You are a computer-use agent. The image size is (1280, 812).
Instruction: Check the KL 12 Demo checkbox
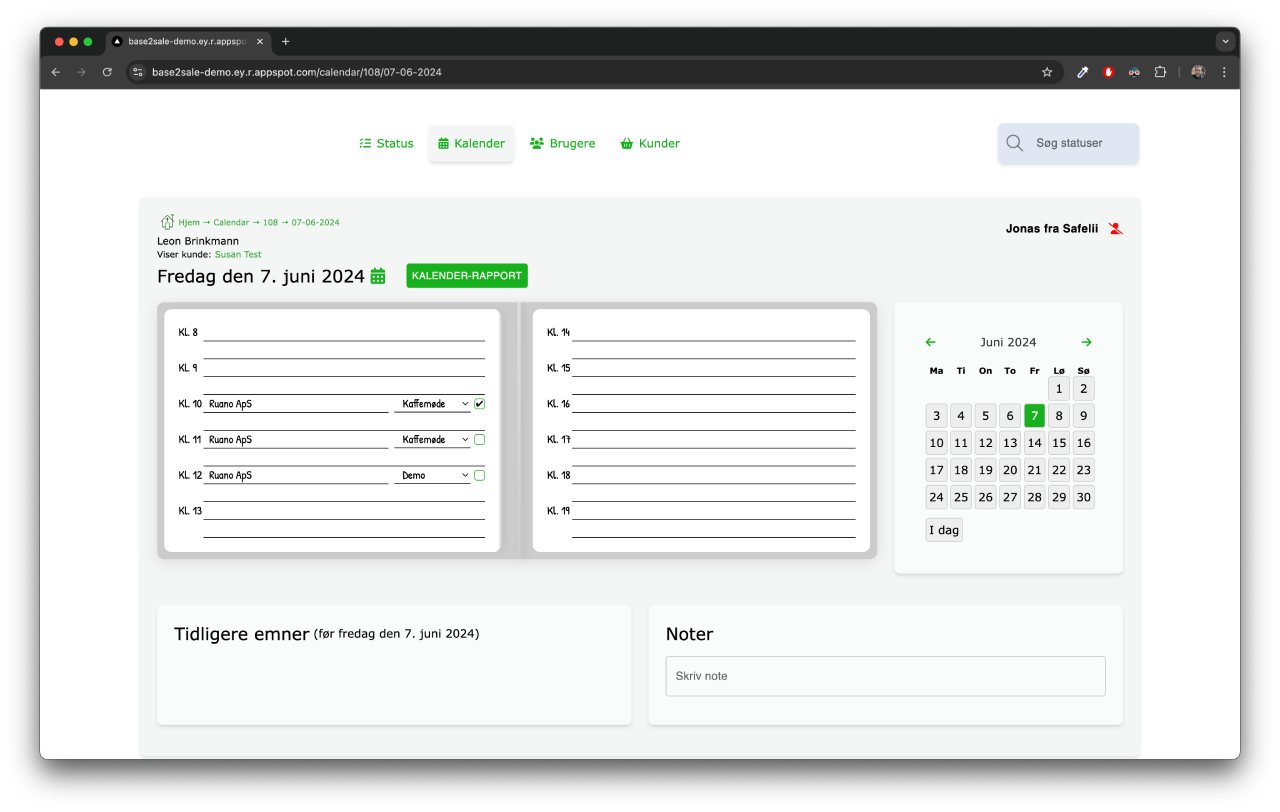(x=480, y=476)
